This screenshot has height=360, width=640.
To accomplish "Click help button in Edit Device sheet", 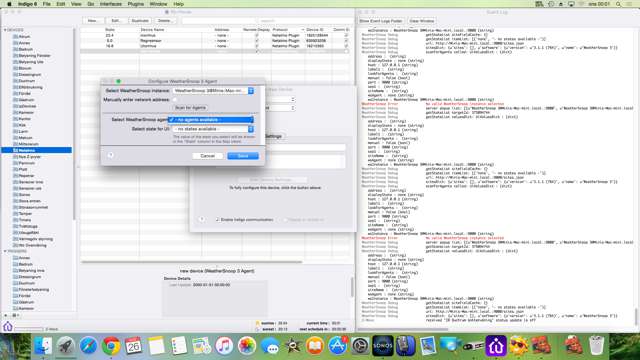I will [202, 220].
